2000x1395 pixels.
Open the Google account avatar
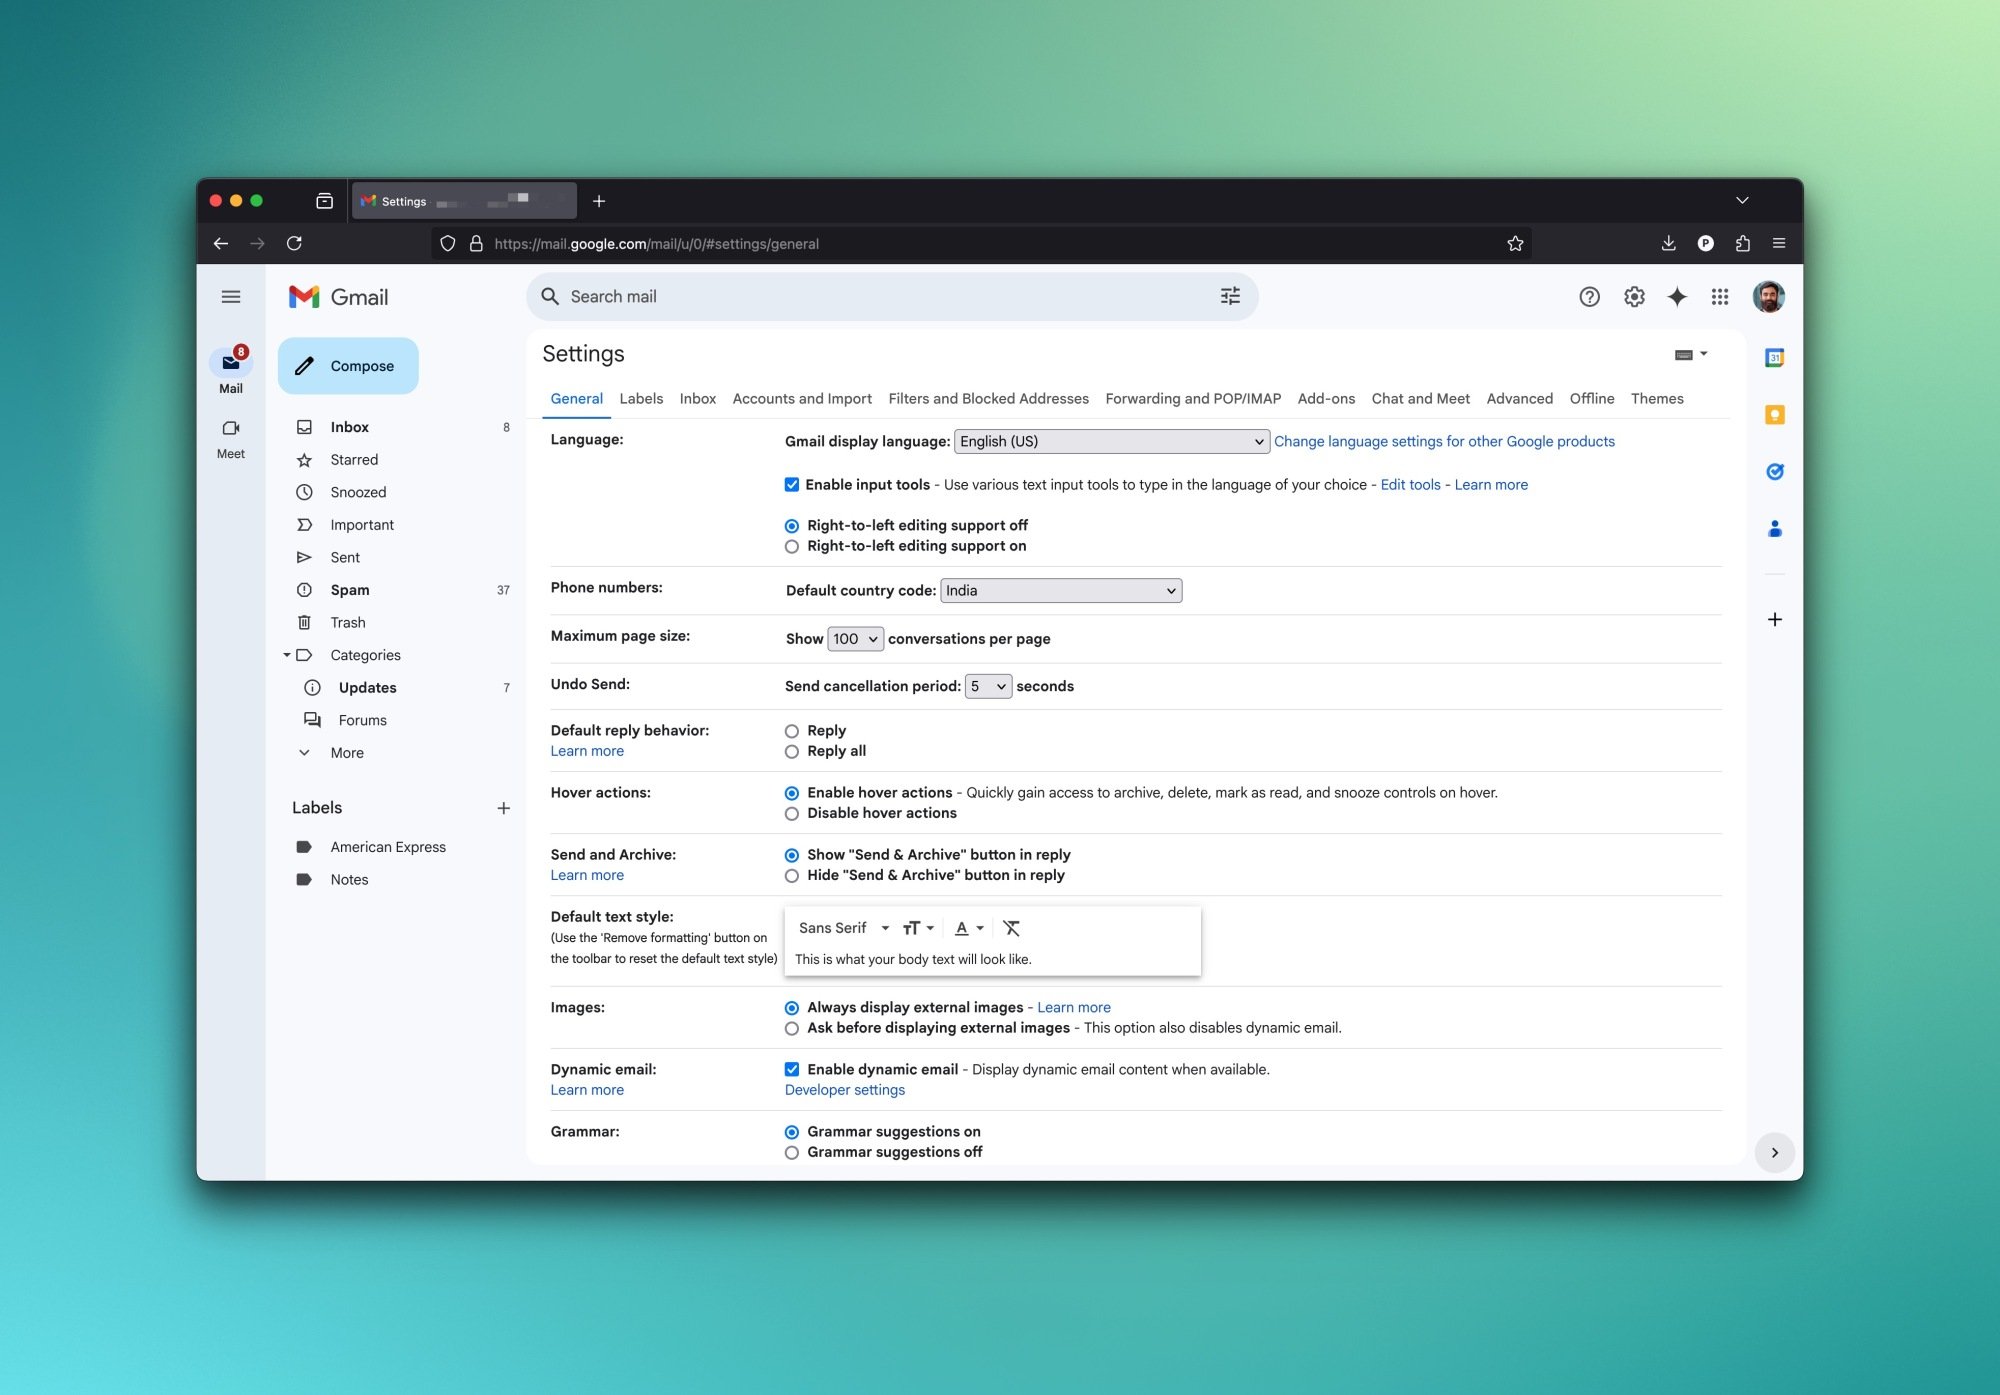pyautogui.click(x=1768, y=297)
